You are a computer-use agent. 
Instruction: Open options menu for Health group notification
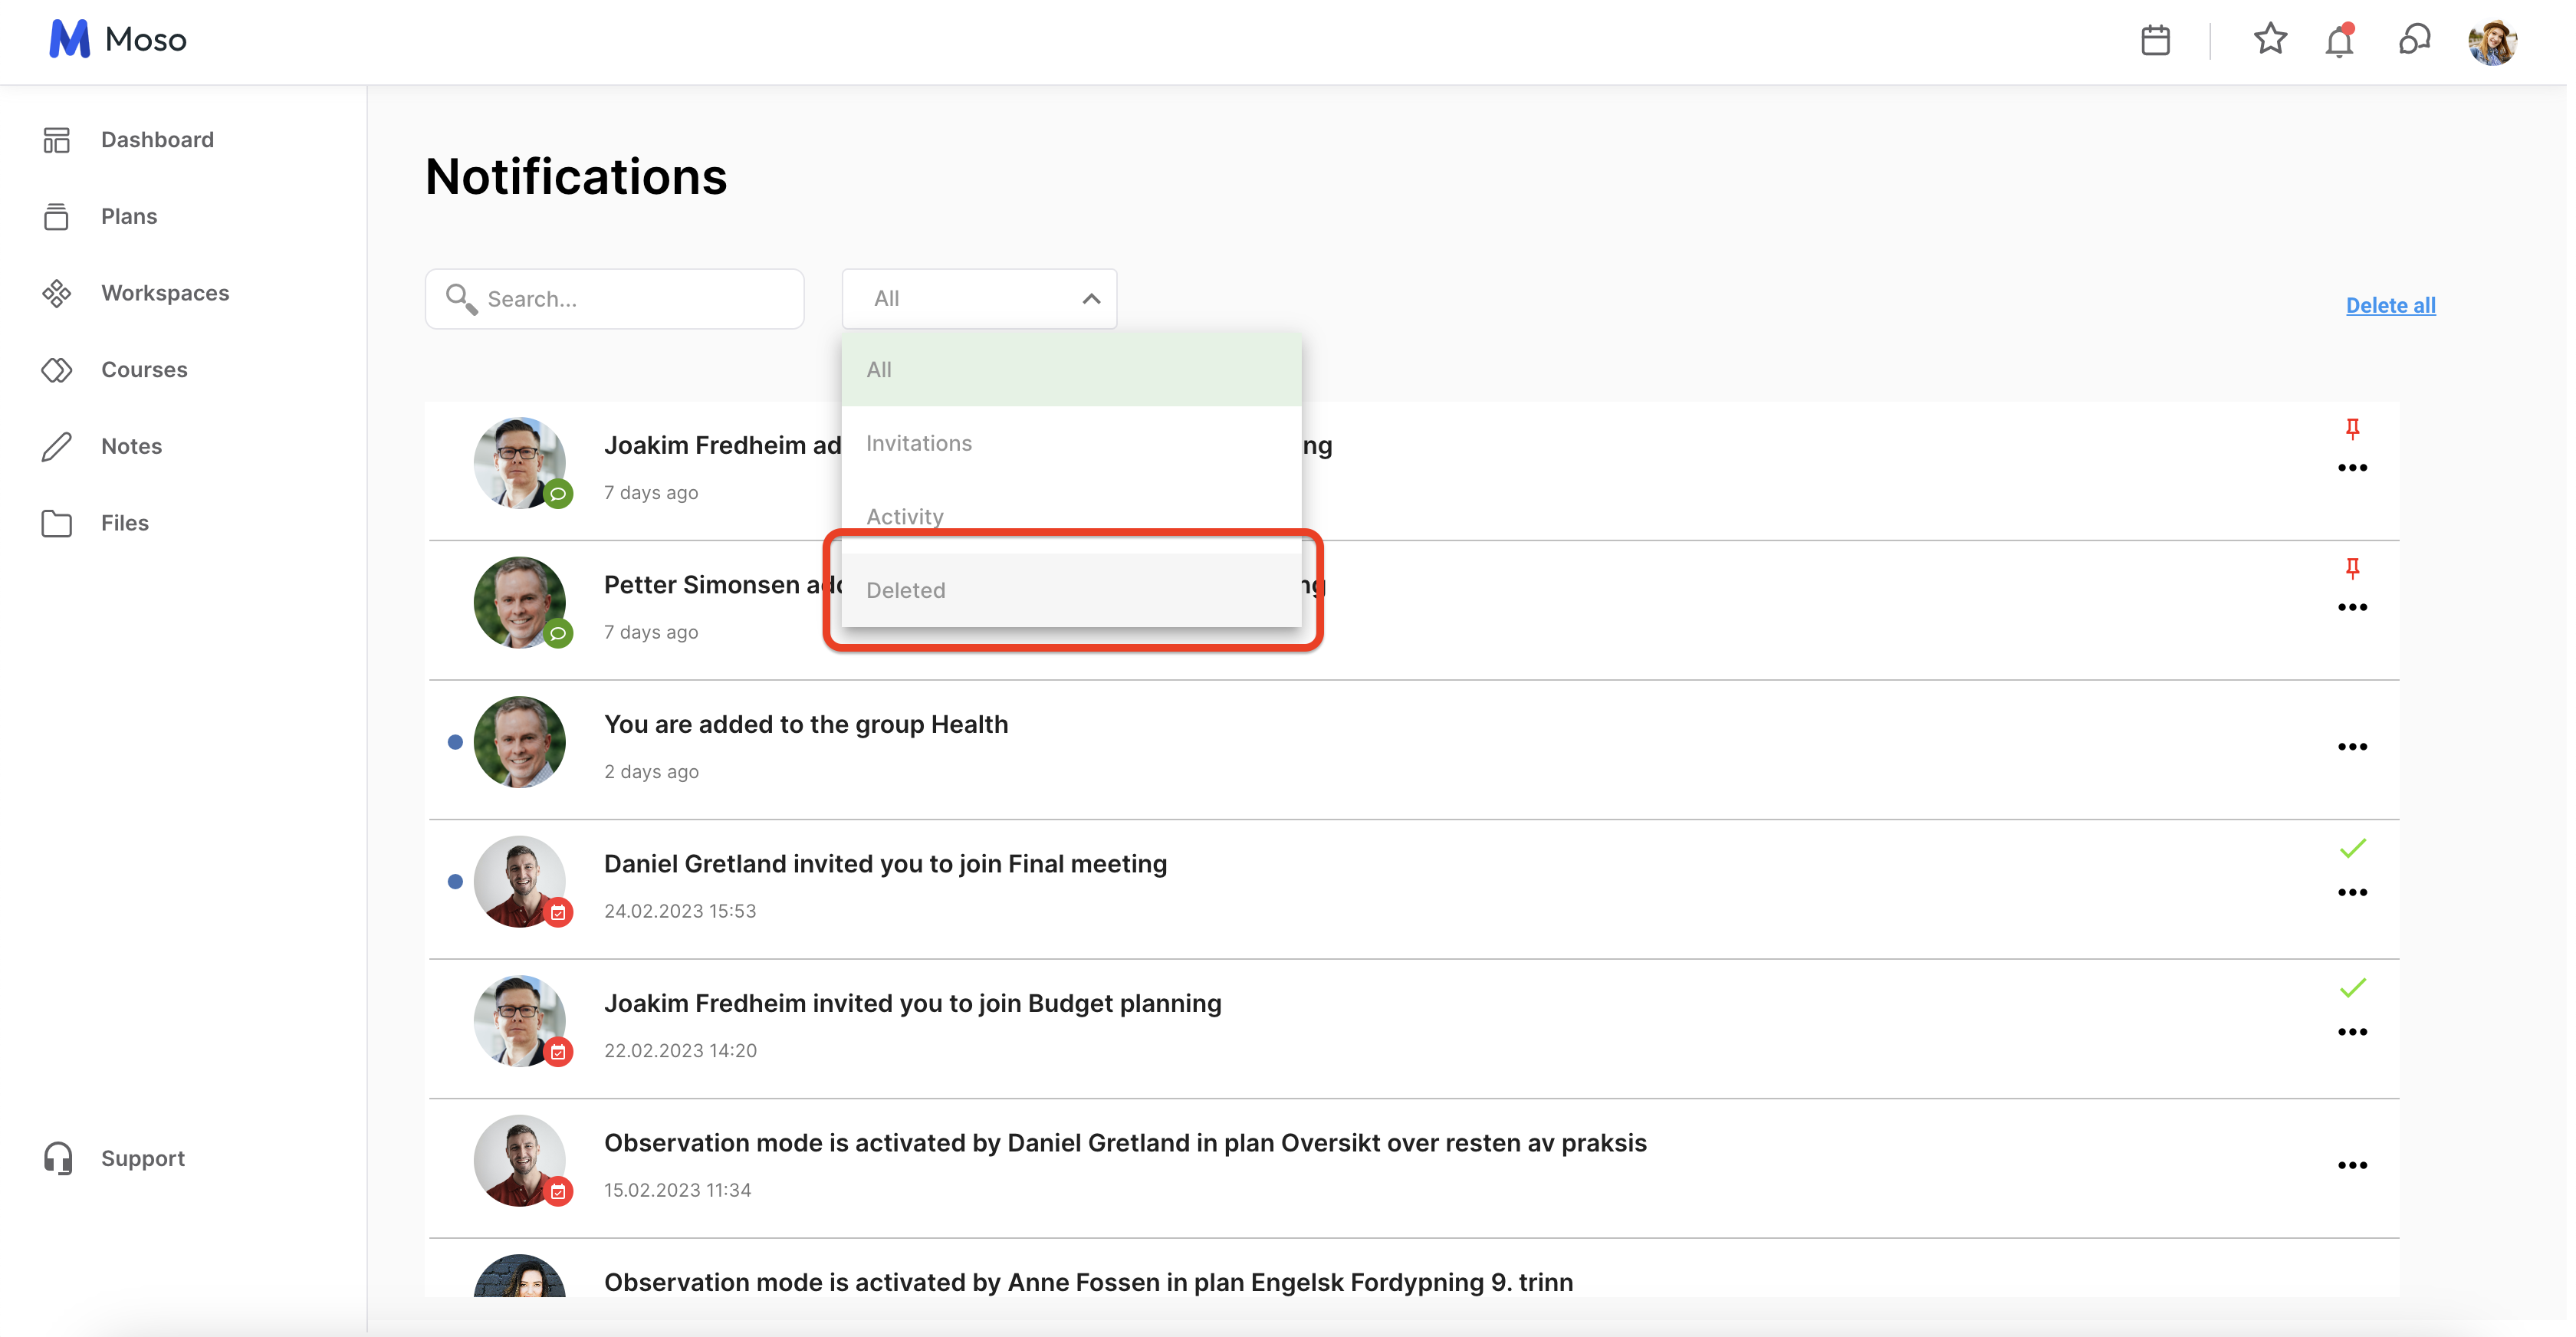pyautogui.click(x=2352, y=747)
